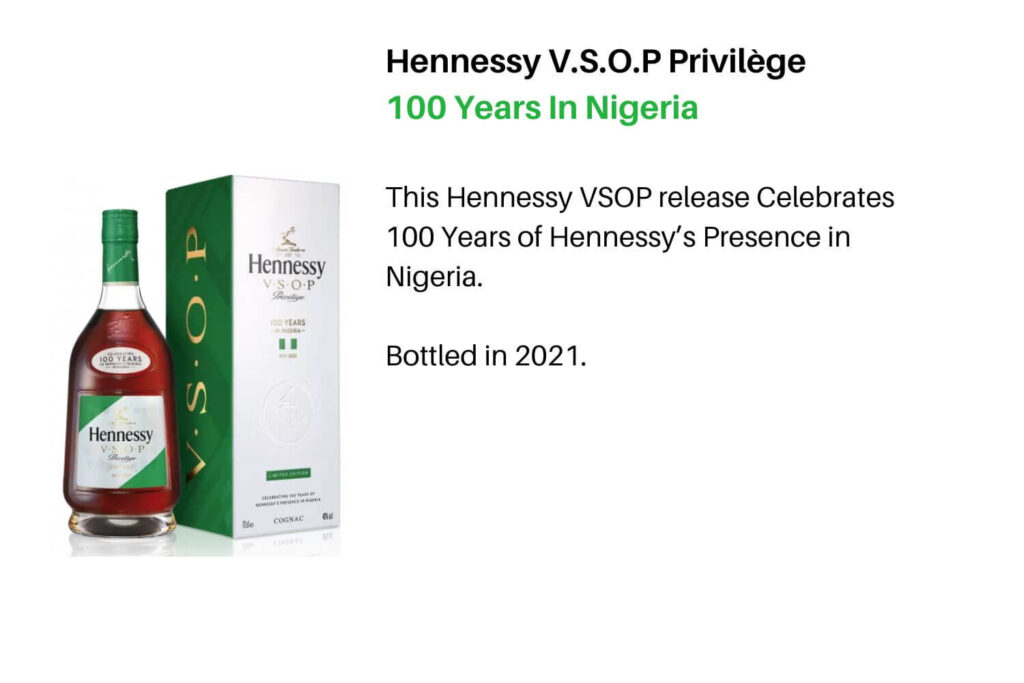Viewport: 1024px width, 683px height.
Task: Select the Hennessy bottle image
Action: (121, 372)
